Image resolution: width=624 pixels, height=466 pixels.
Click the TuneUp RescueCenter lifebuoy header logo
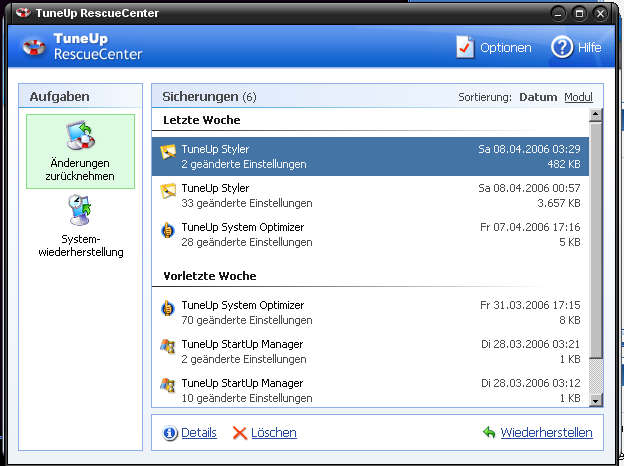(34, 47)
